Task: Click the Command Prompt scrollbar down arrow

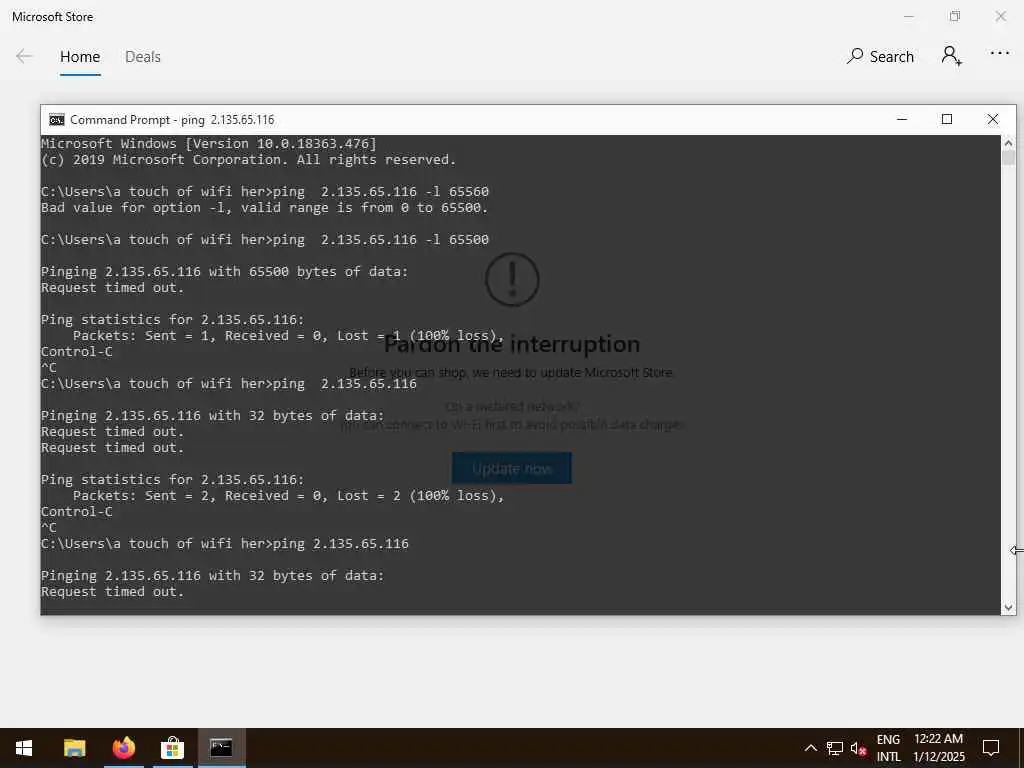Action: pyautogui.click(x=1008, y=607)
